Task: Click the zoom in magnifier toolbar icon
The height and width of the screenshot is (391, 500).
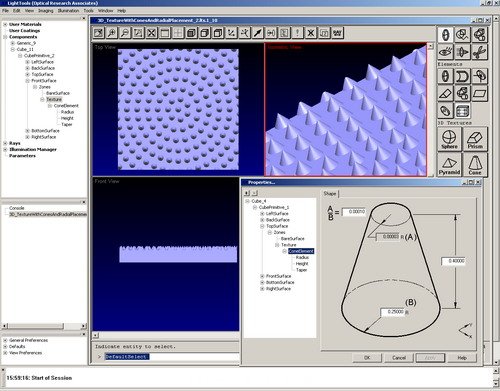Action: 112,33
